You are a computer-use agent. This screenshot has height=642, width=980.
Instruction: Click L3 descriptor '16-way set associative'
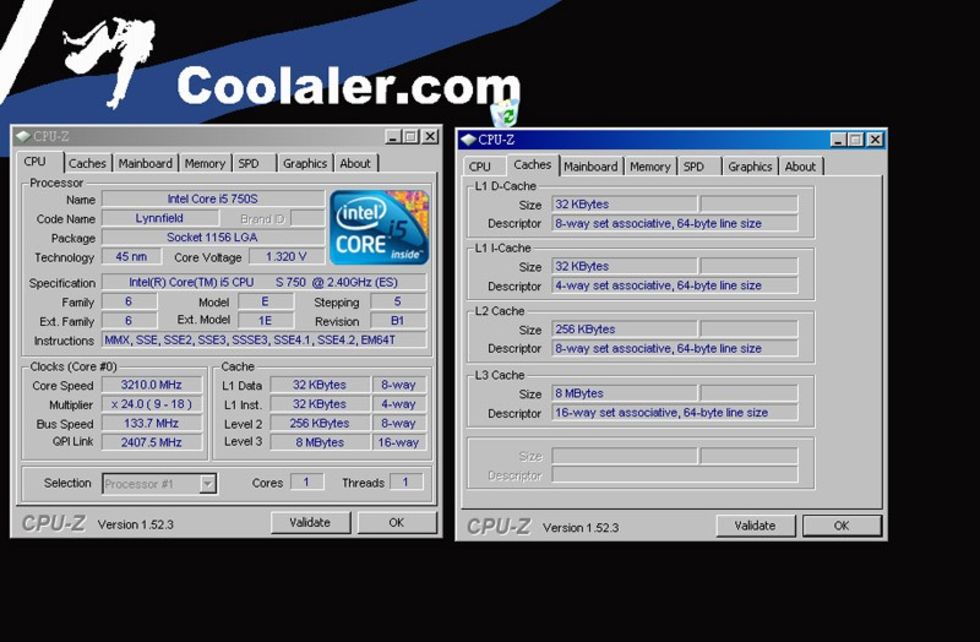coord(674,413)
